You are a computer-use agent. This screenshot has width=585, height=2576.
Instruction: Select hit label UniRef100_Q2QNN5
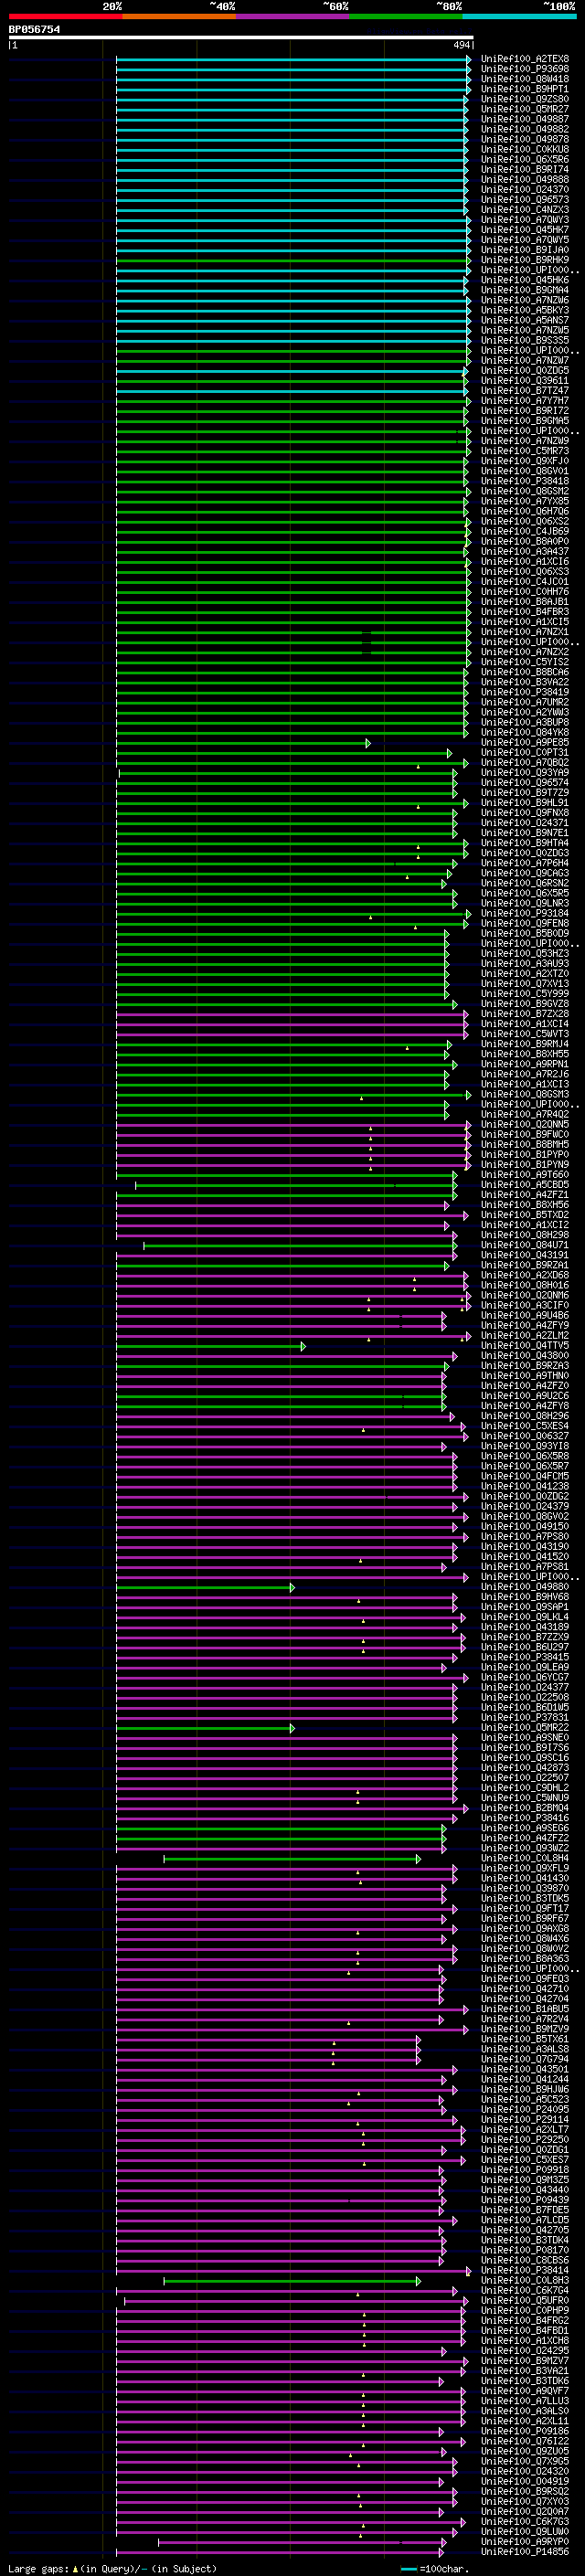[x=524, y=1124]
